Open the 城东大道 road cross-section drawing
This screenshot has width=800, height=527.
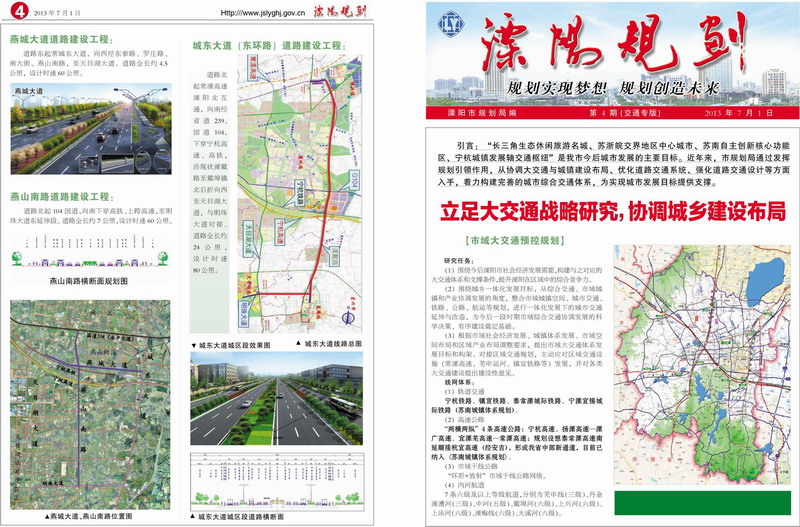point(277,482)
